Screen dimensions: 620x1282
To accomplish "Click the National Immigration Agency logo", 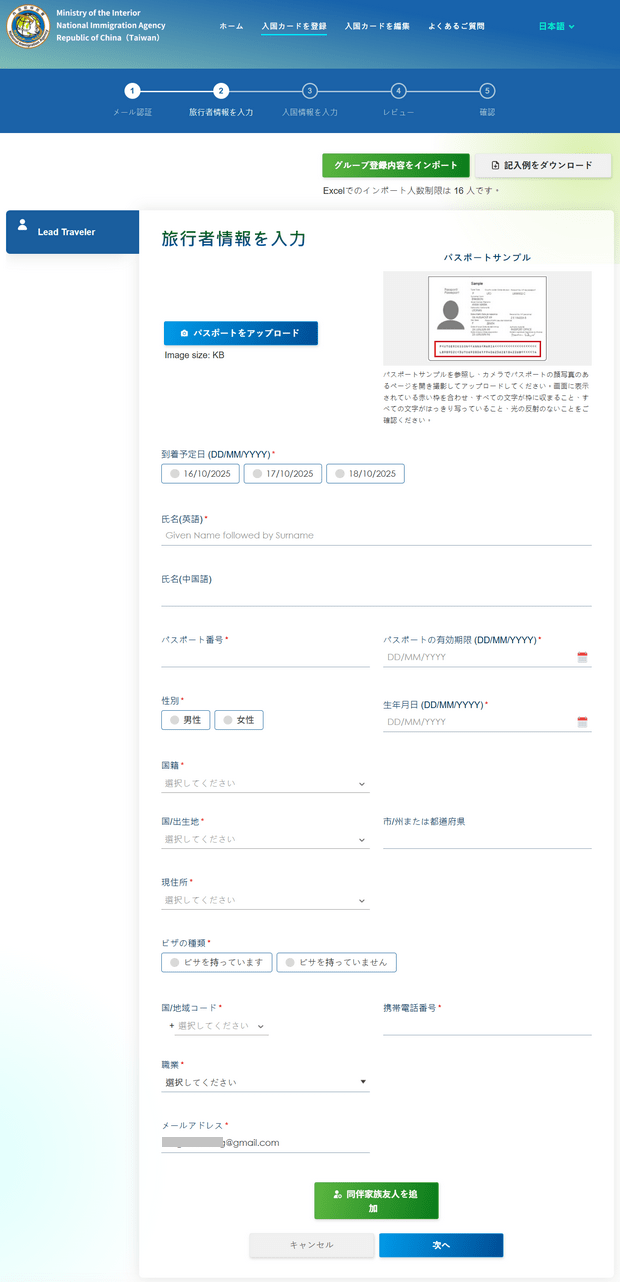I will [x=28, y=26].
